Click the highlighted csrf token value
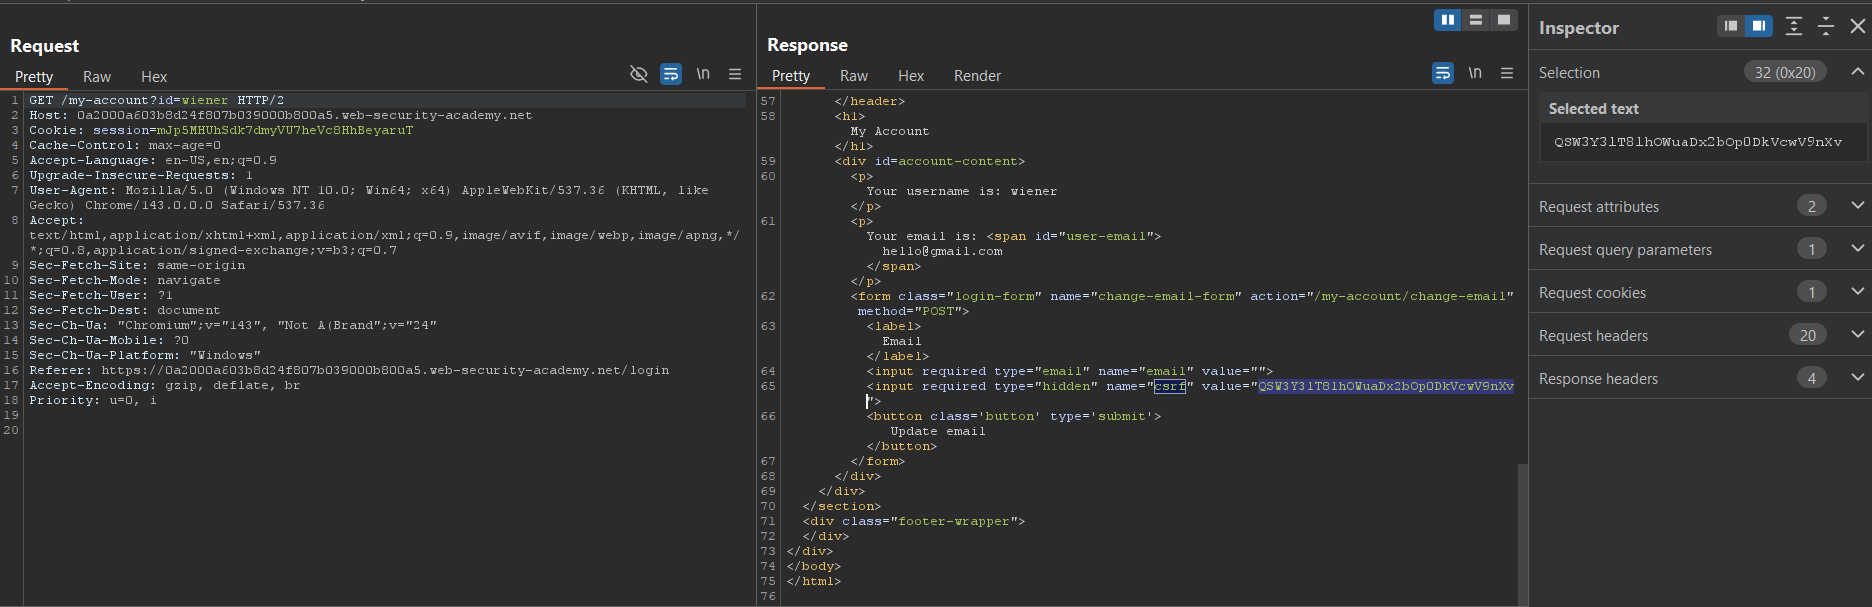Viewport: 1872px width, 607px height. click(1386, 386)
